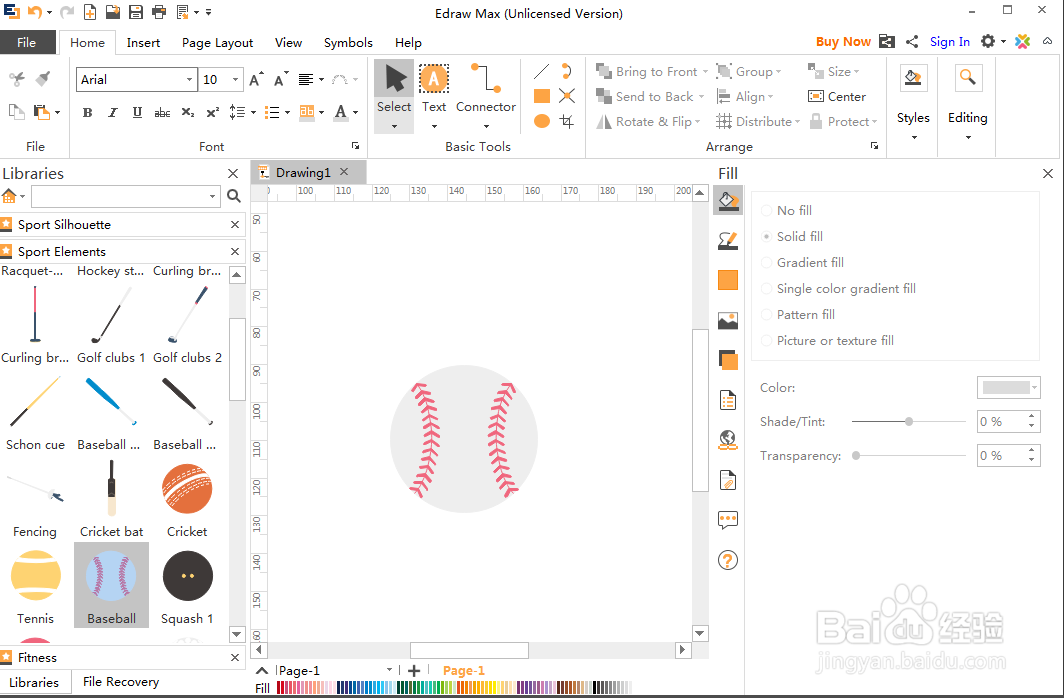Viewport: 1064px width, 698px height.
Task: Switch to the Insert tab
Action: click(143, 42)
